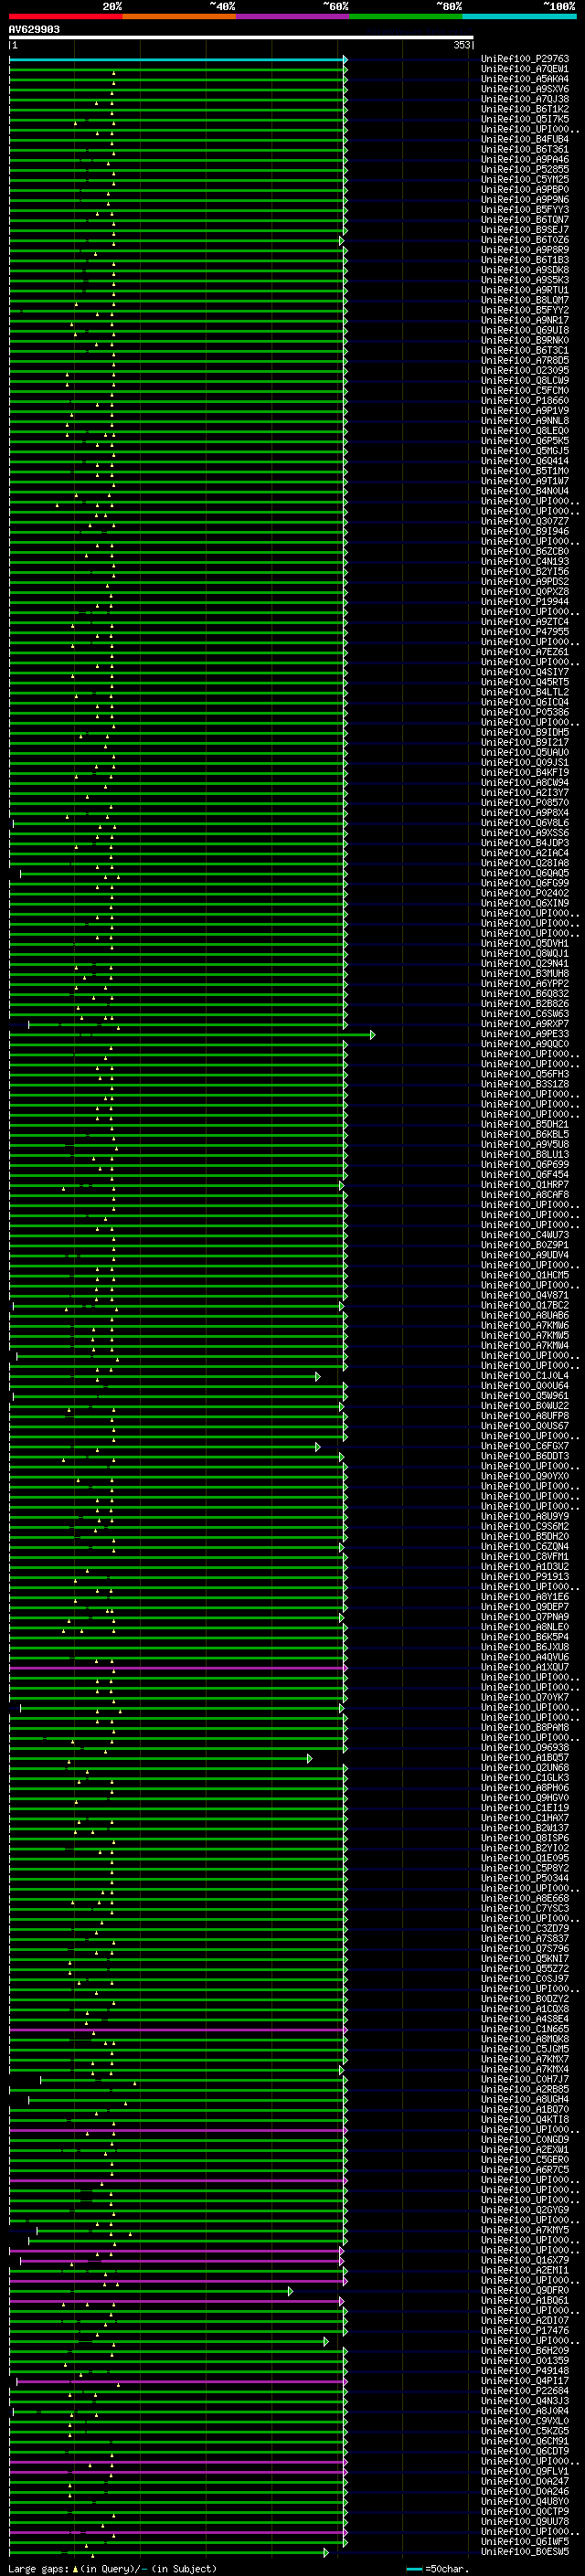Click hit label UniRef100_Q69UI8

click(525, 331)
